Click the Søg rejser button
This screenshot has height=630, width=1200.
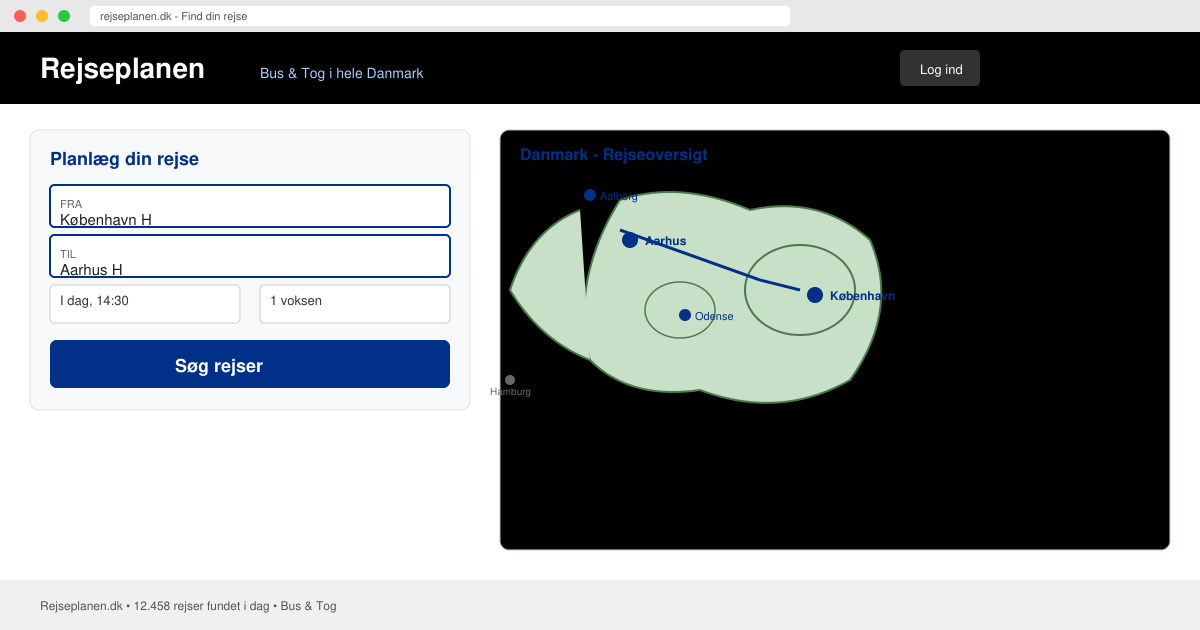[x=250, y=364]
